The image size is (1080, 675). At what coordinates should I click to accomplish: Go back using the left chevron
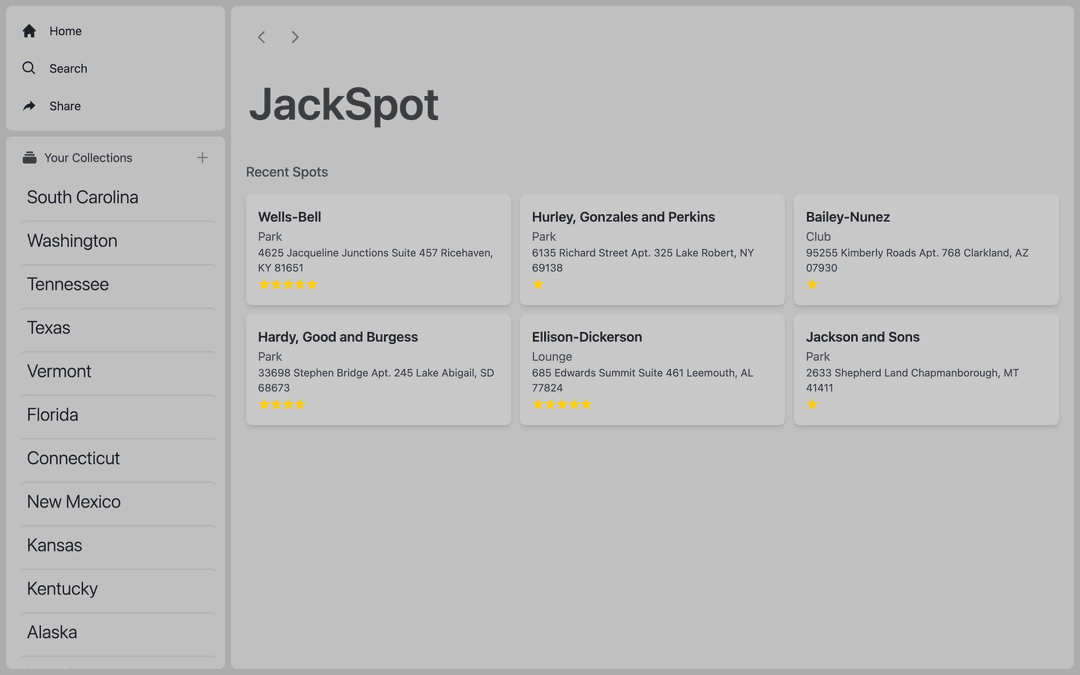tap(262, 37)
